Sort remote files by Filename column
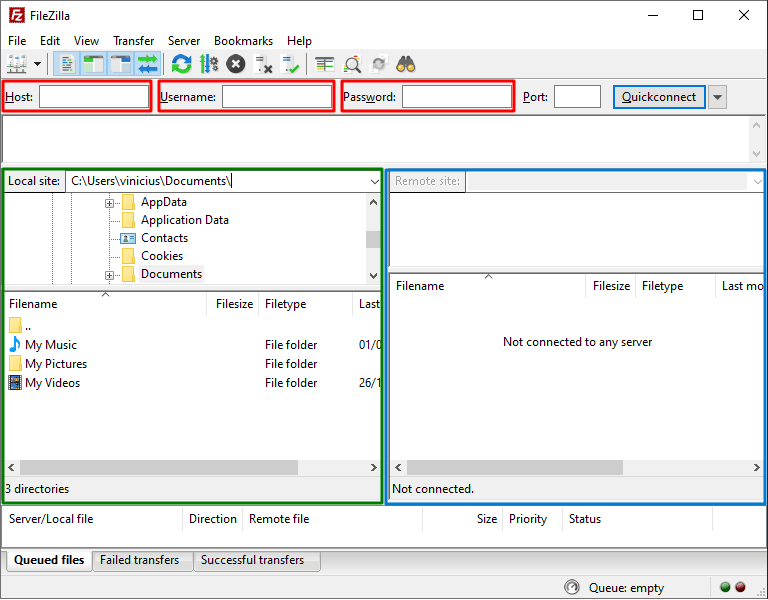Screen dimensions: 768x600 pos(488,286)
